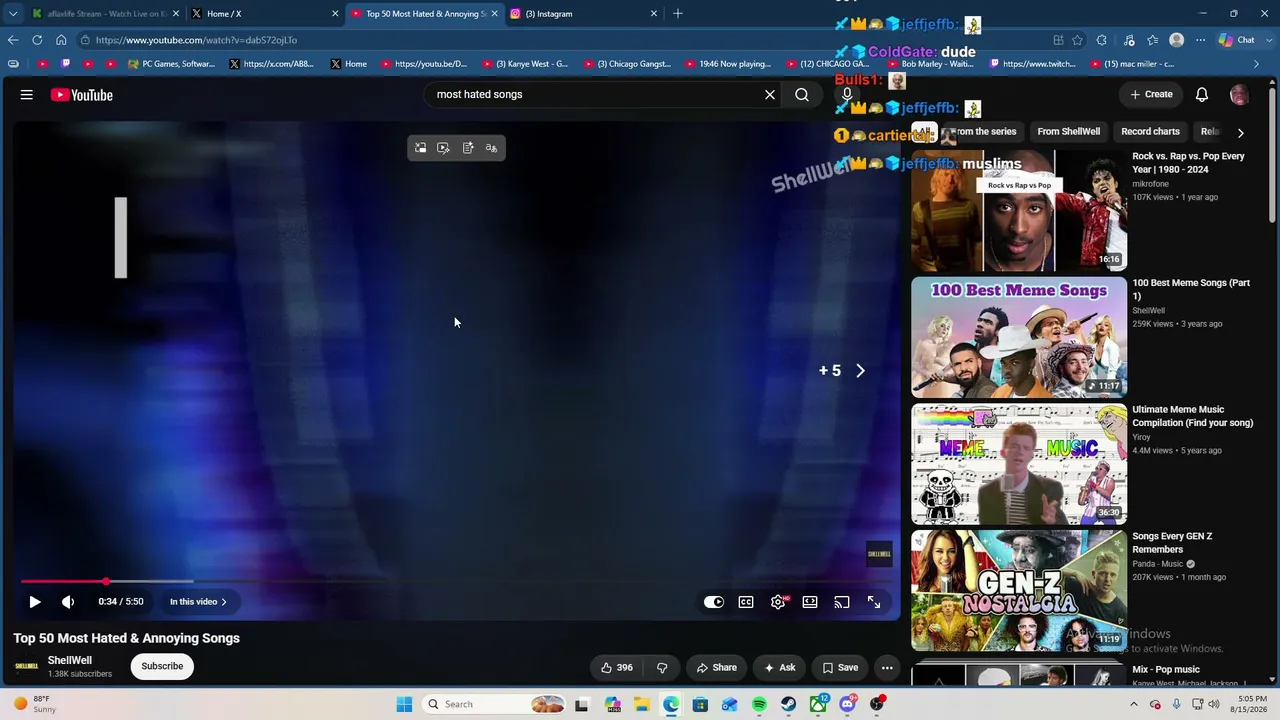The height and width of the screenshot is (720, 1280).
Task: Share the video
Action: point(717,668)
